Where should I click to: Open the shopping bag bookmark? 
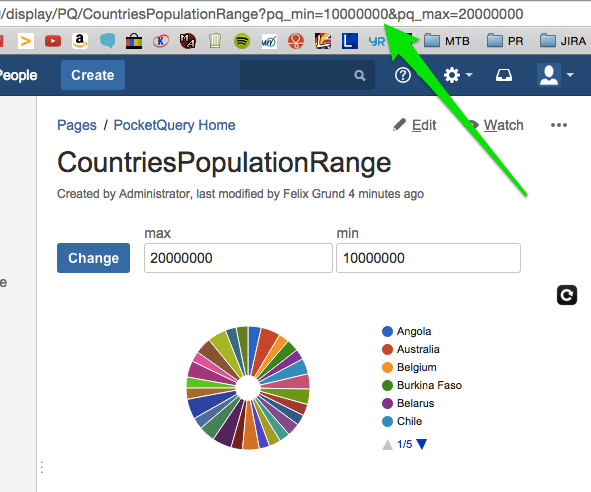pyautogui.click(x=134, y=41)
